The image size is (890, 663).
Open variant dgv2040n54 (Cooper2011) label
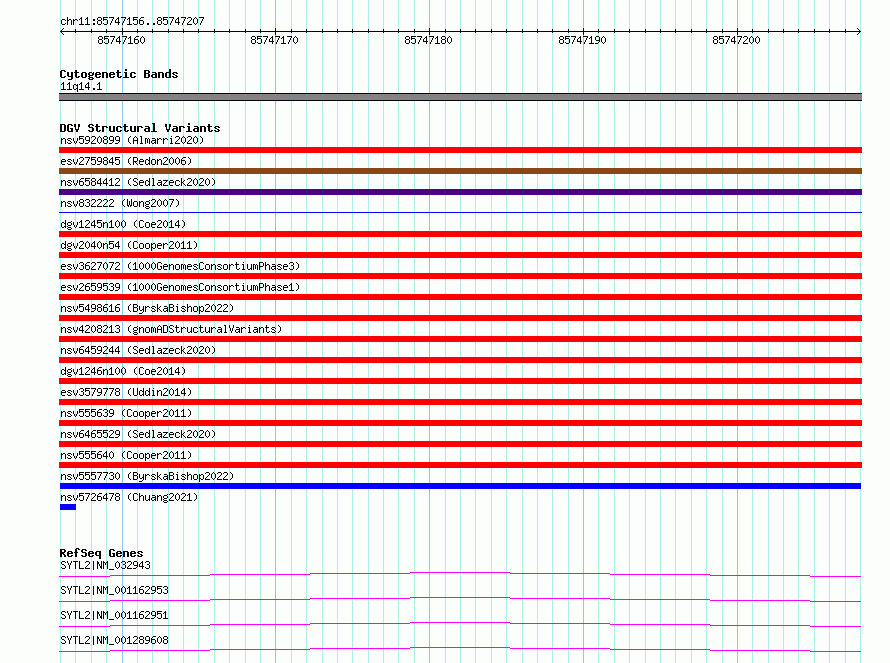129,245
